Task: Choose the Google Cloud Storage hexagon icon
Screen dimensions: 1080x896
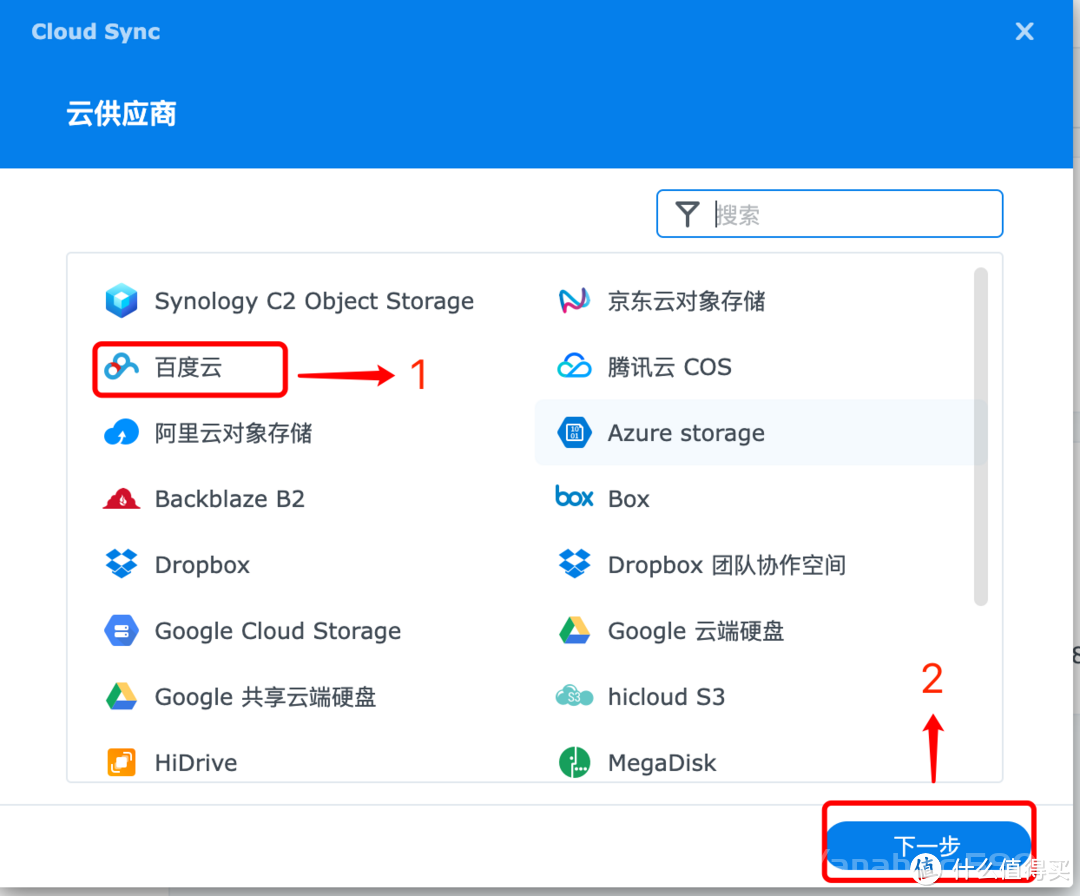Action: tap(121, 630)
